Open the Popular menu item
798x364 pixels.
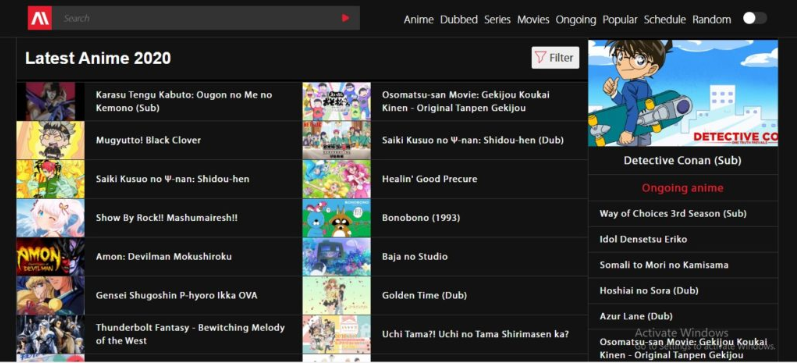click(x=620, y=20)
